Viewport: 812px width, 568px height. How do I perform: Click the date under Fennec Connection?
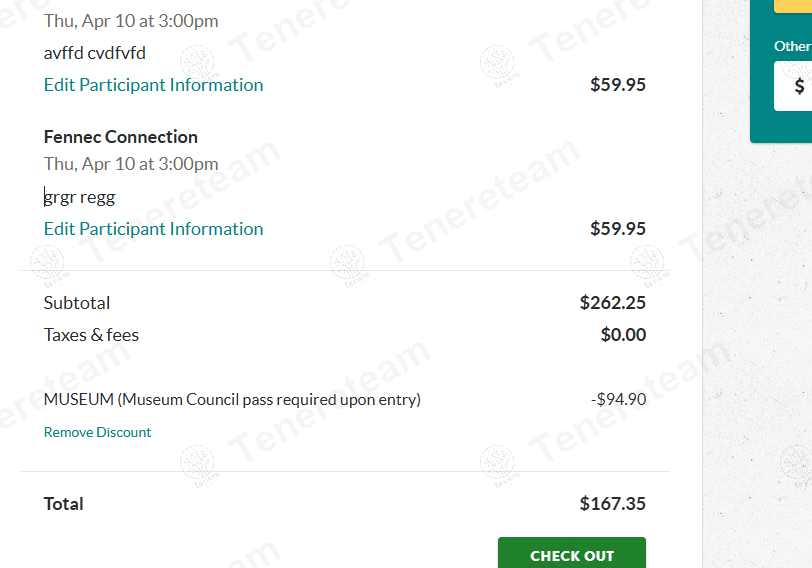[130, 164]
